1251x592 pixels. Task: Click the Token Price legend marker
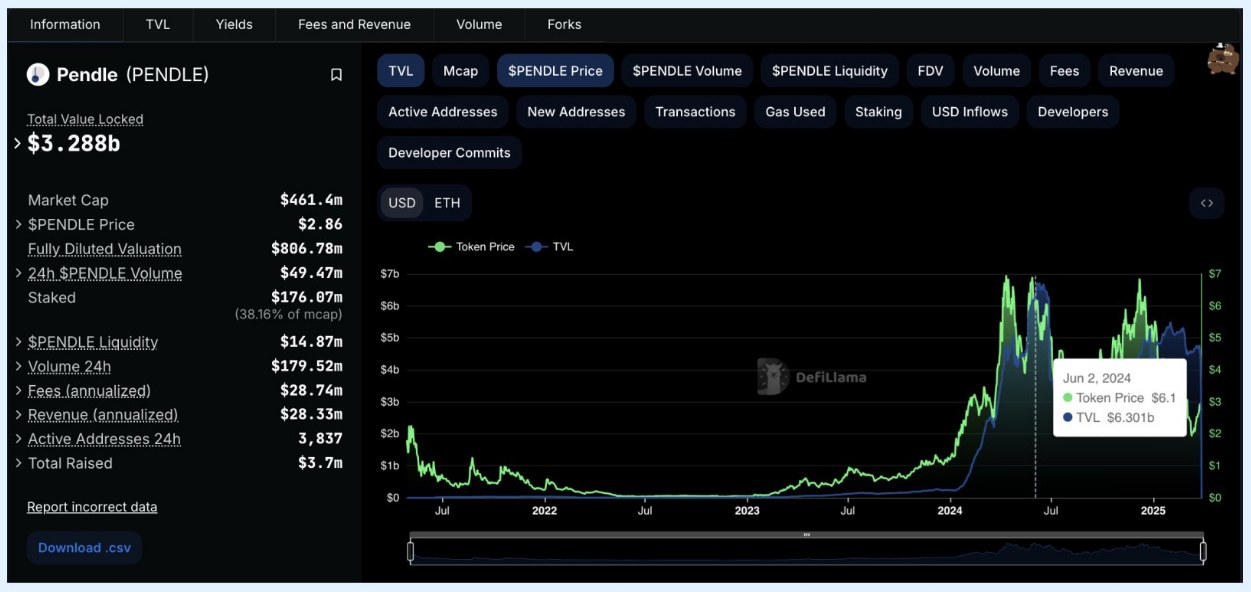[x=440, y=247]
